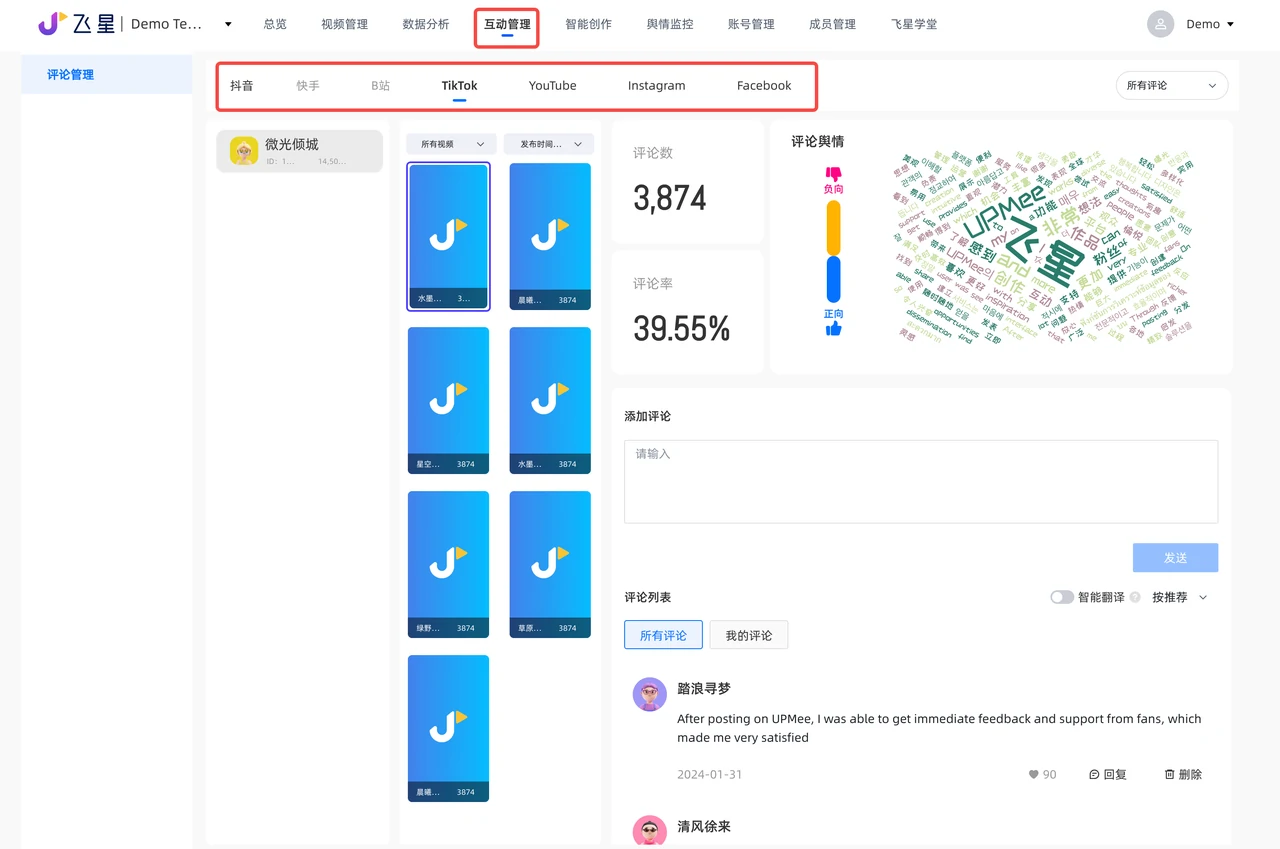Click the reply bubble icon beside 回复

(1092, 773)
